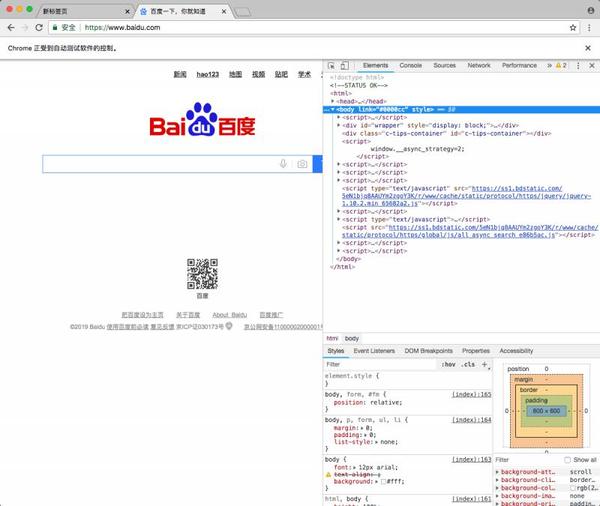Toggle the .cls class editor button

pos(468,364)
